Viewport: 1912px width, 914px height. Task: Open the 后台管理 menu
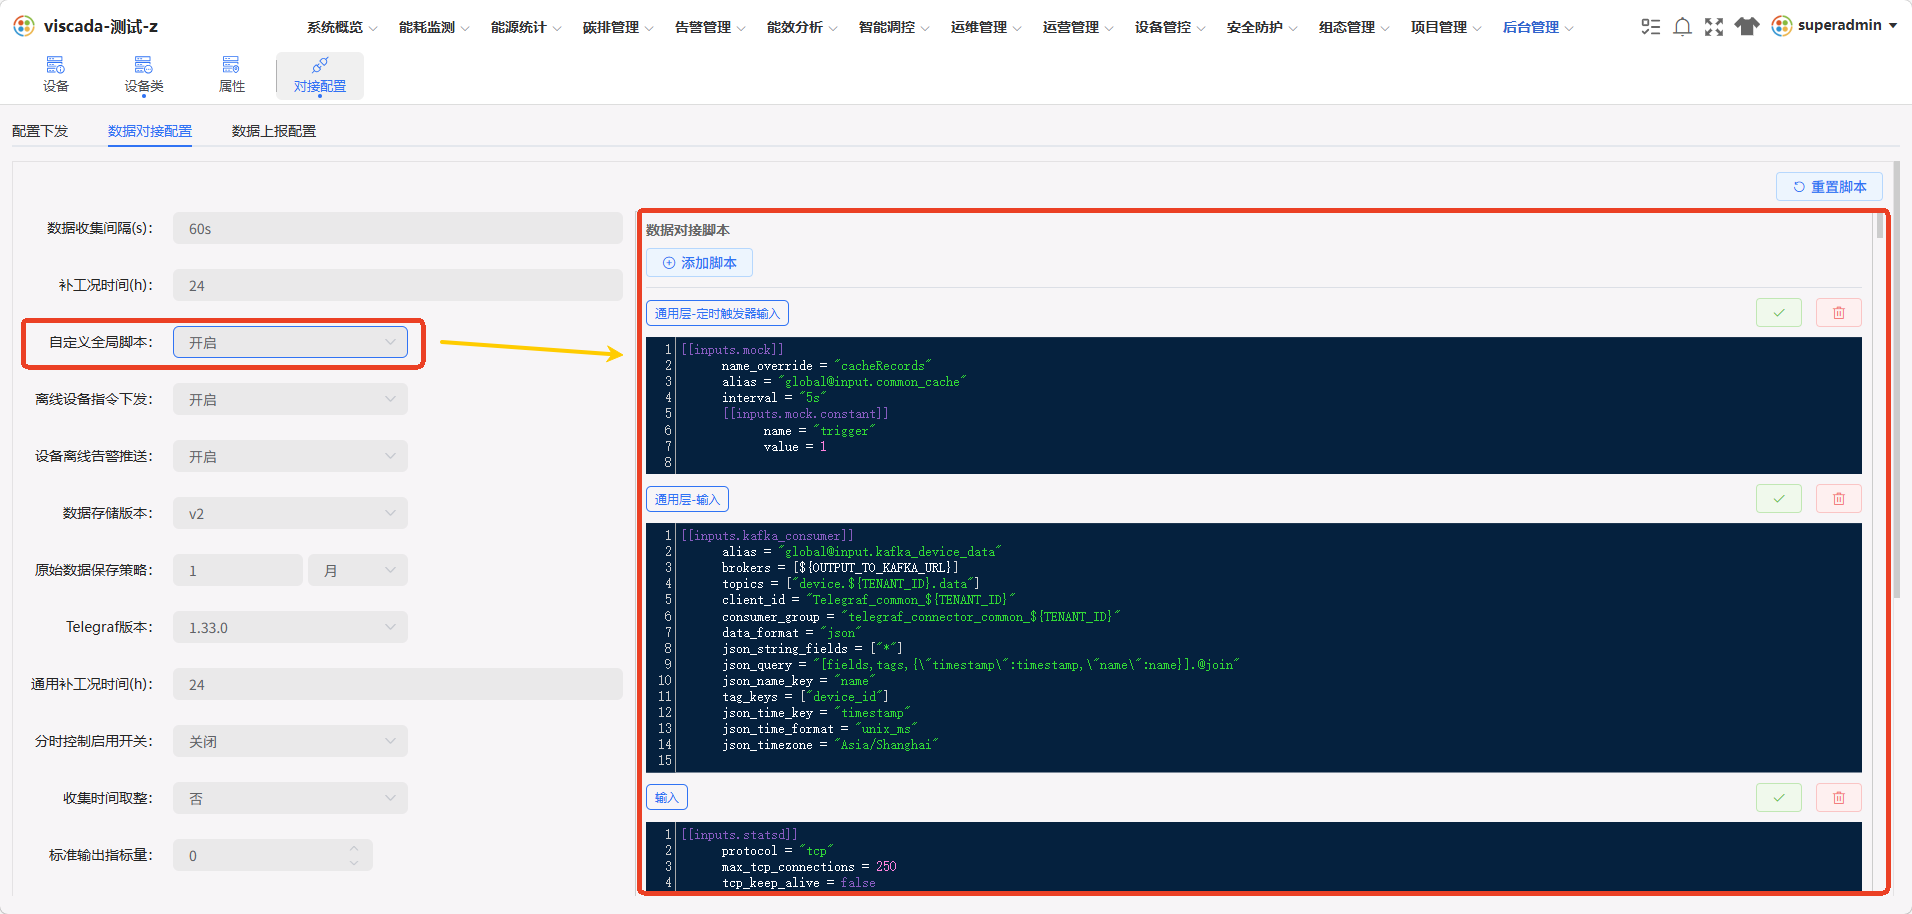(1538, 27)
